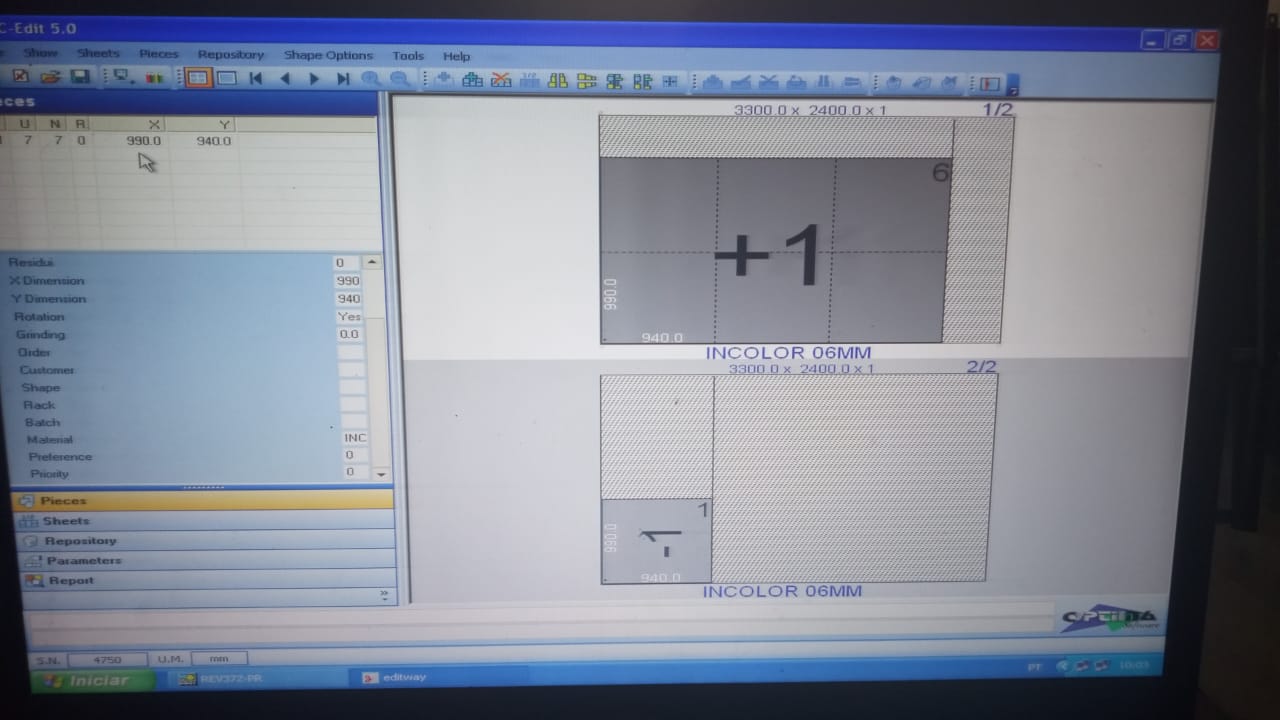The height and width of the screenshot is (720, 1280).
Task: Expand the panel chevron below Report
Action: pos(385,595)
